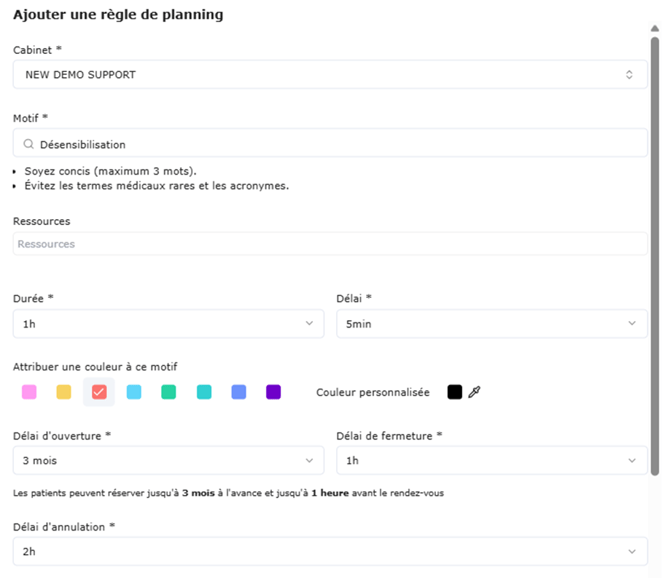Open the Délai d'ouverture dropdown

(x=168, y=460)
